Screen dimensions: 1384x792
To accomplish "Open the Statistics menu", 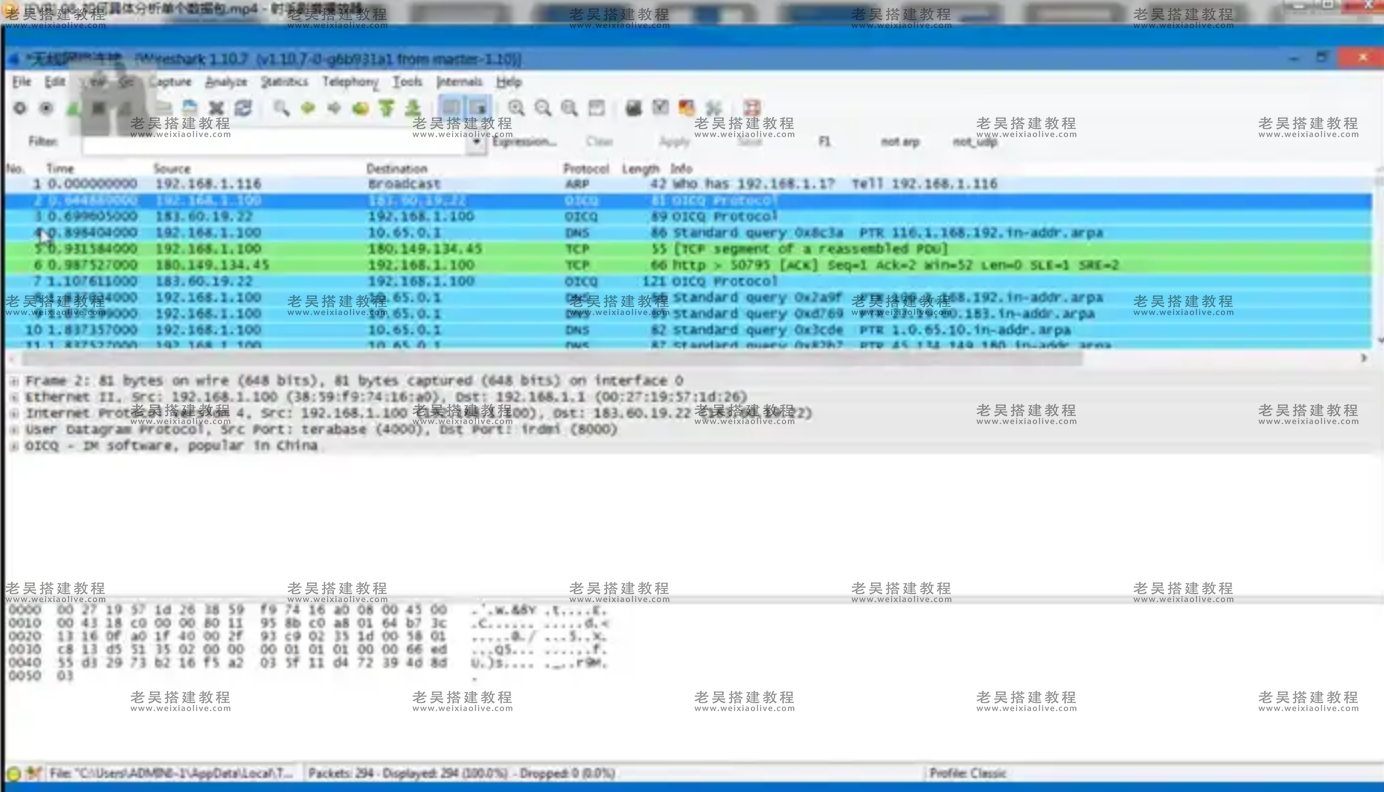I will tap(284, 82).
